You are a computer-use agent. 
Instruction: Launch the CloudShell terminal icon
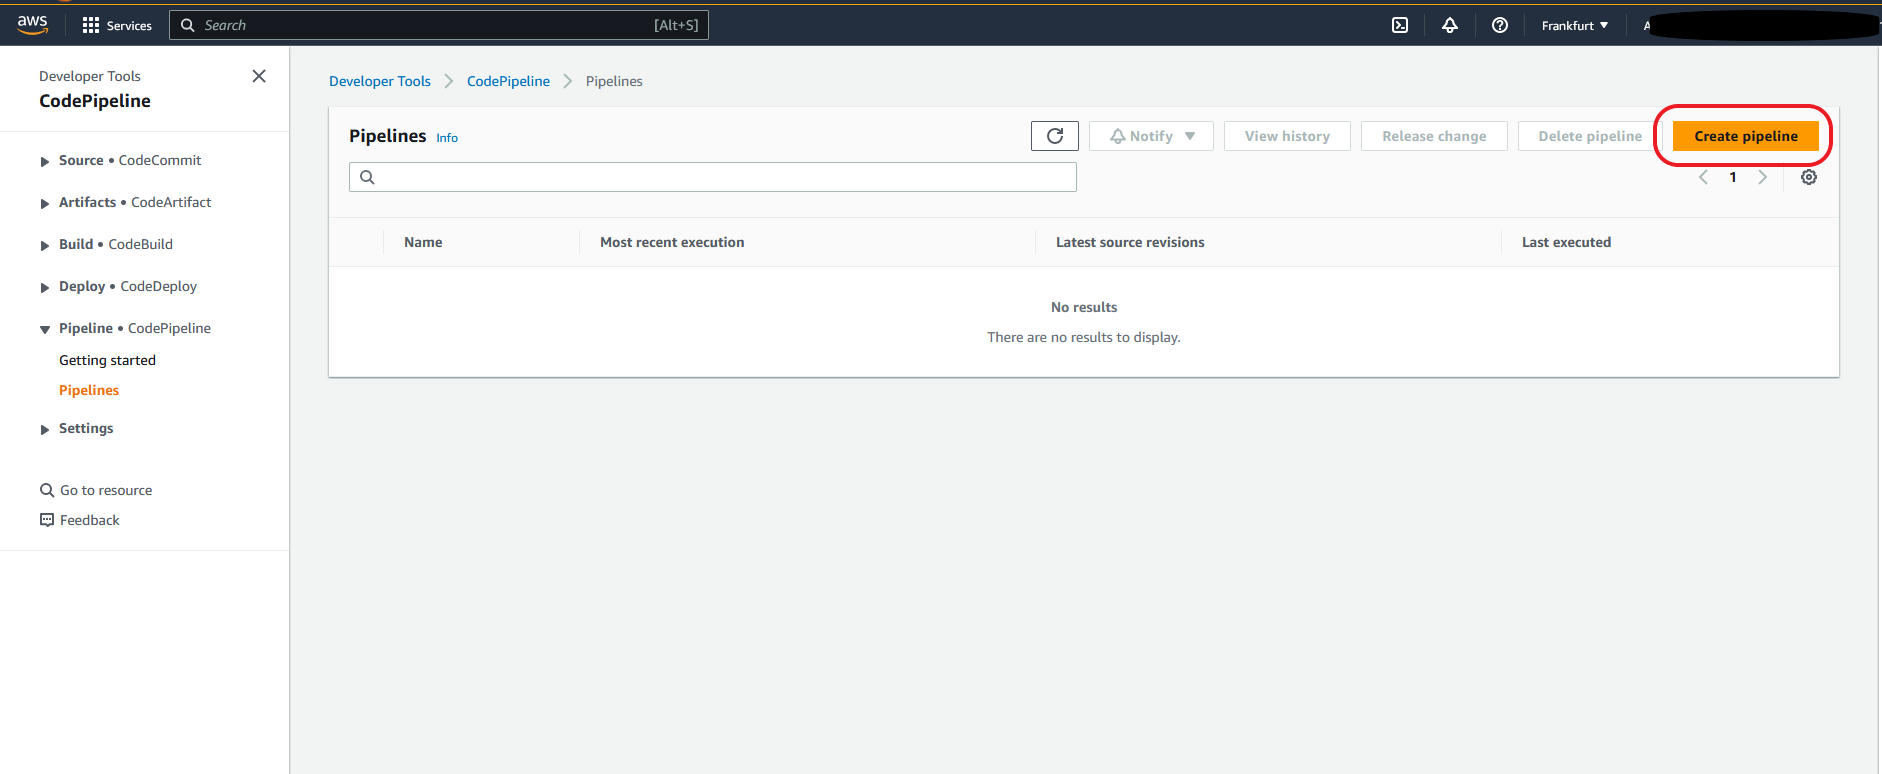[x=1400, y=25]
